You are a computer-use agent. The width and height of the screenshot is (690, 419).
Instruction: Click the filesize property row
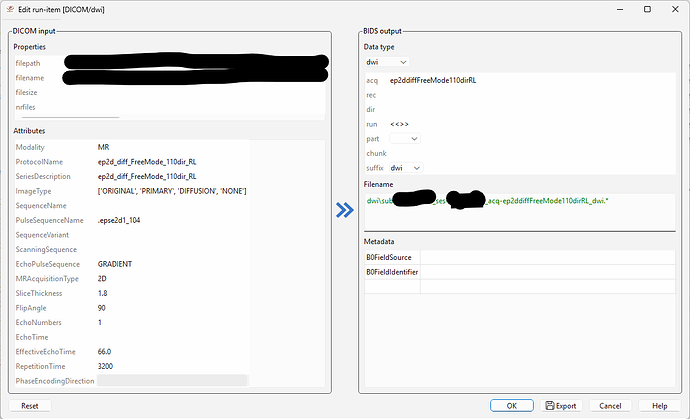pos(170,92)
